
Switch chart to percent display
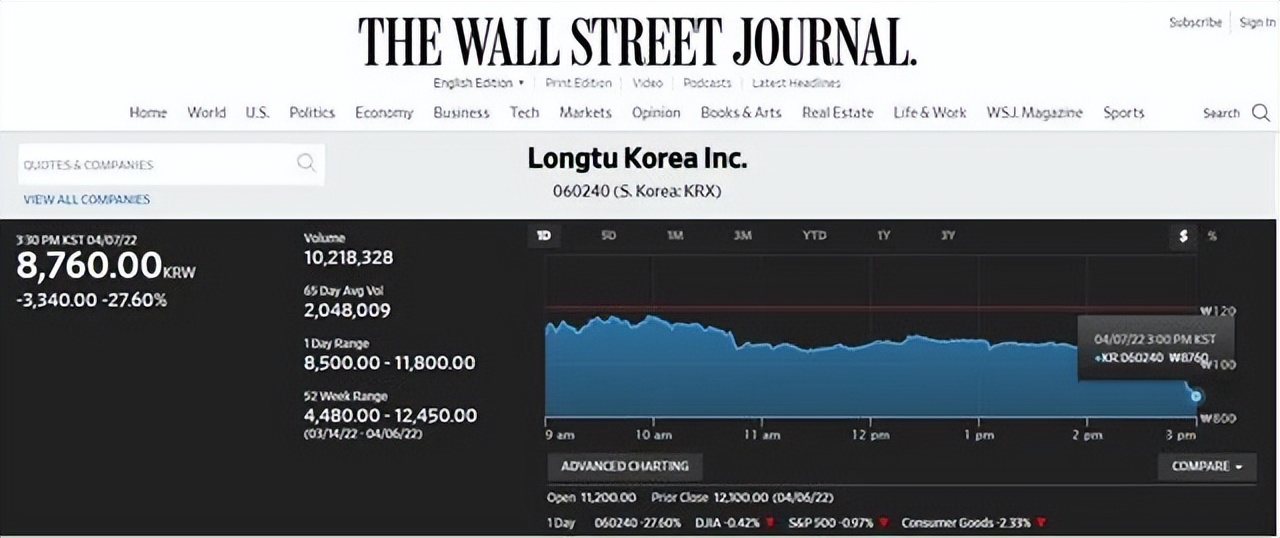pos(1212,236)
